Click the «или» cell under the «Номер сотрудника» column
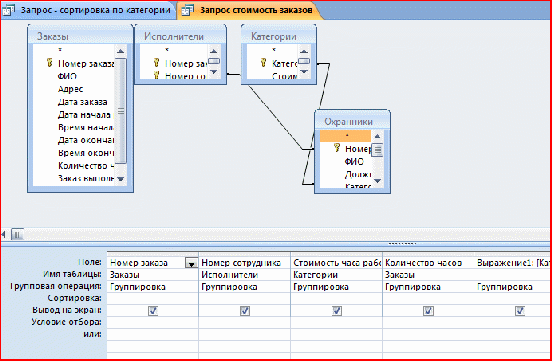Image resolution: width=553 pixels, height=362 pixels. (244, 334)
